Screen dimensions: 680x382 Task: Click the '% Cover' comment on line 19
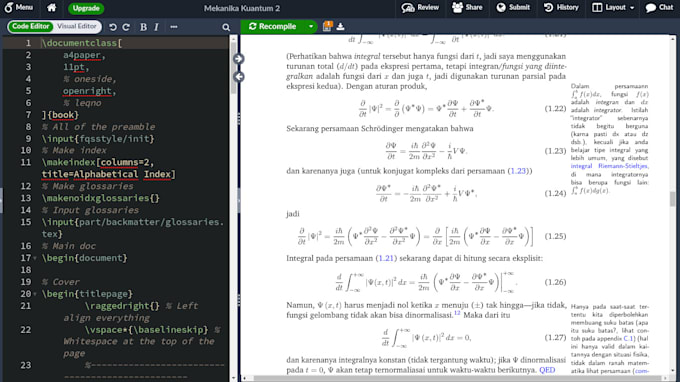click(60, 282)
